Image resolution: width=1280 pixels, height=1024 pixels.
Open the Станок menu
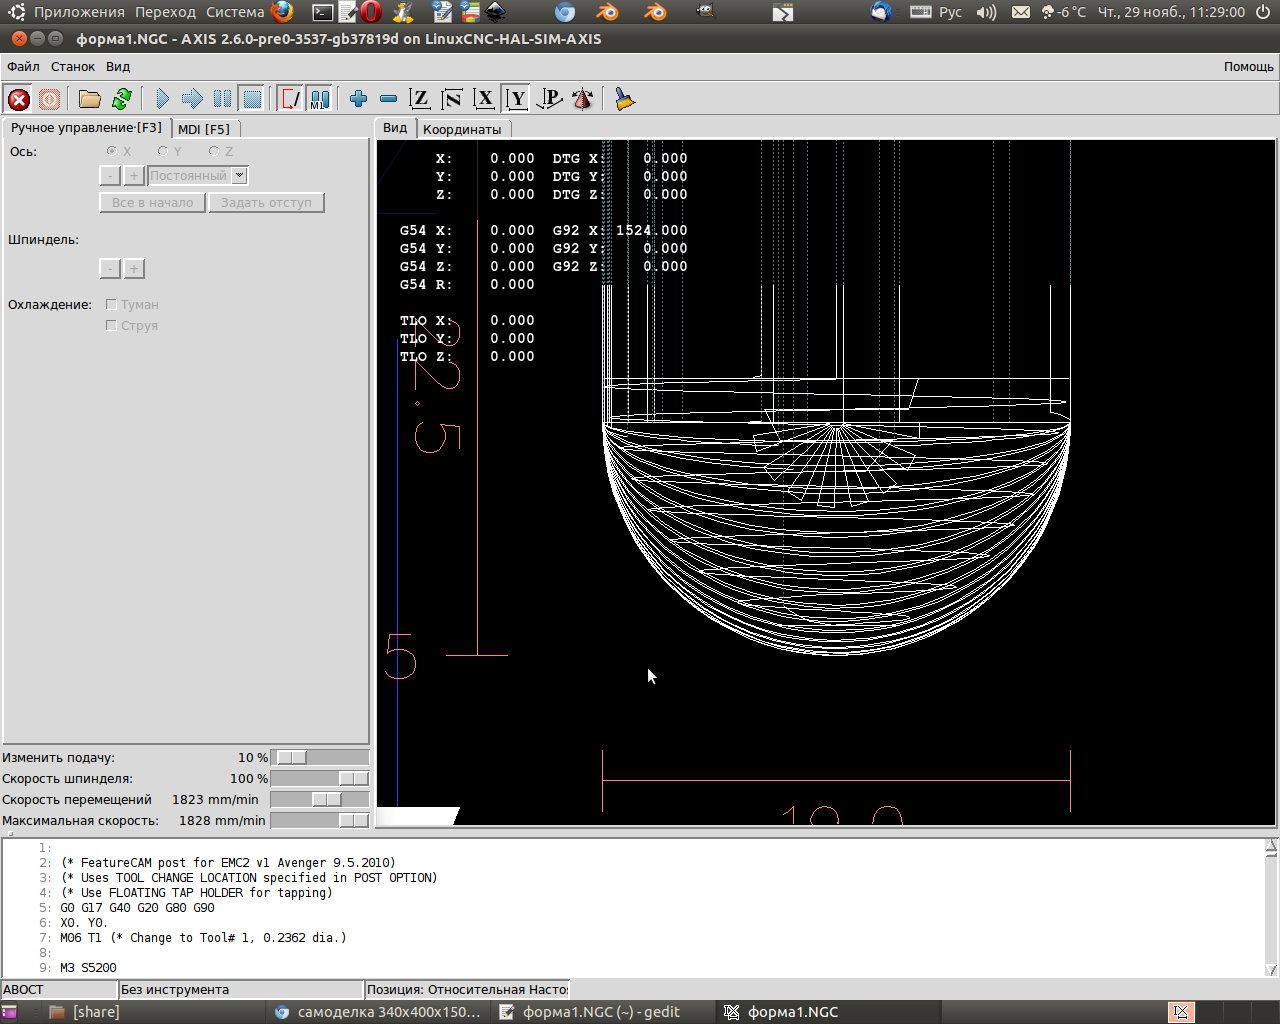[73, 67]
